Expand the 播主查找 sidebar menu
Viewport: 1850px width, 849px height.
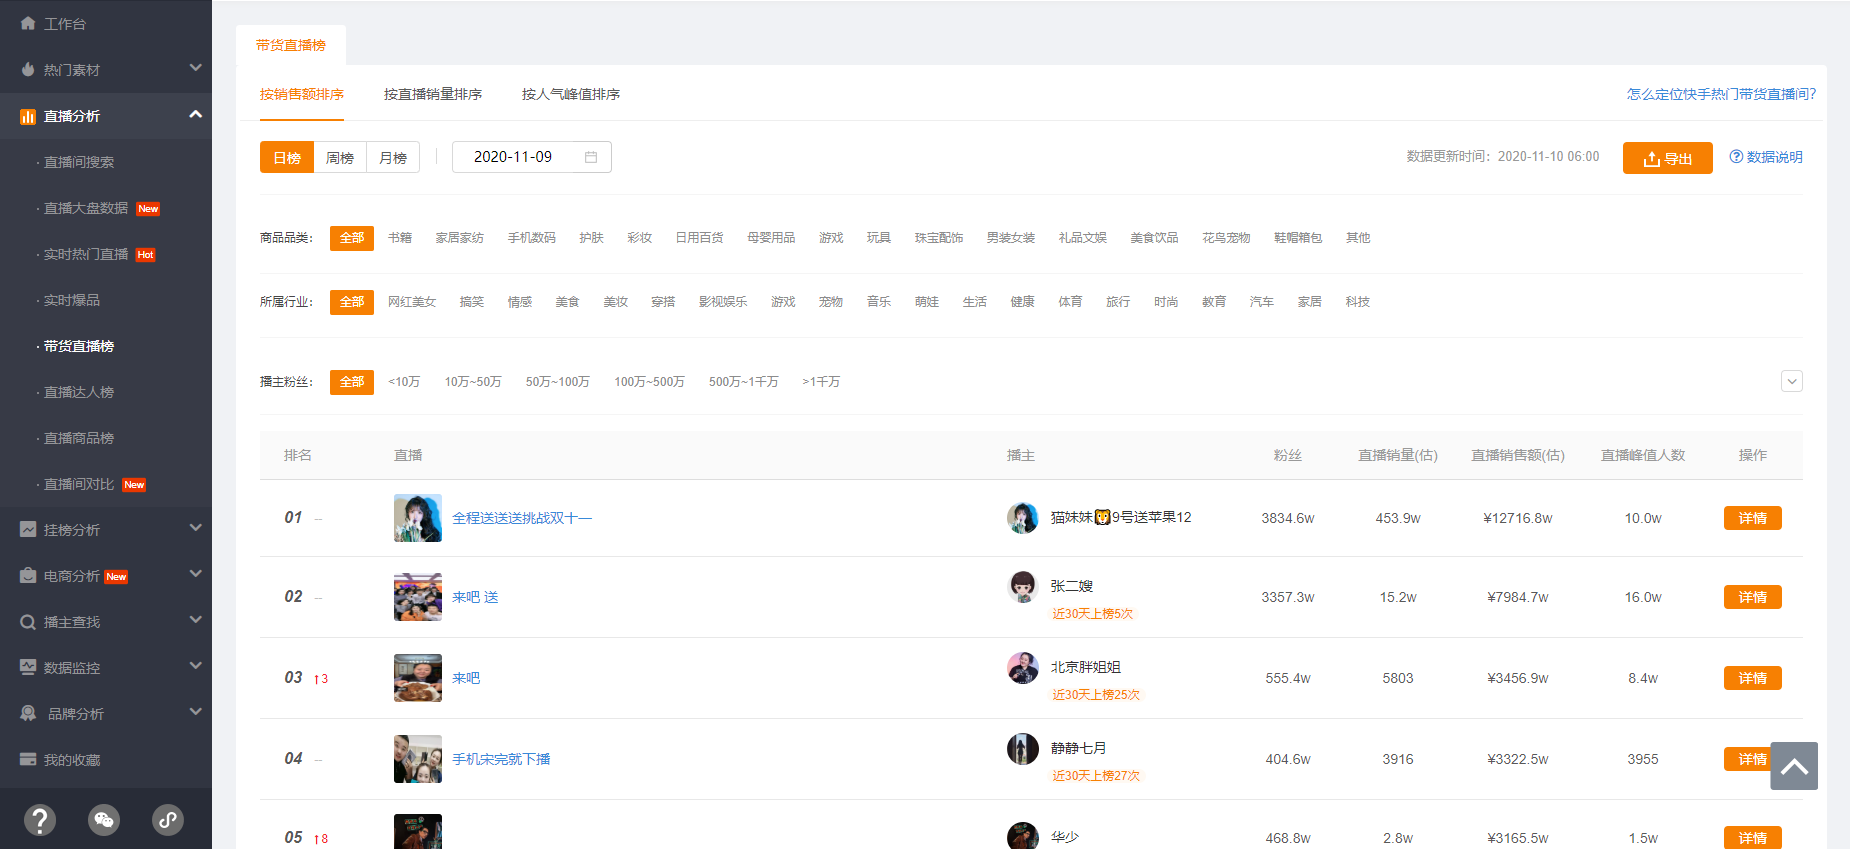196,620
